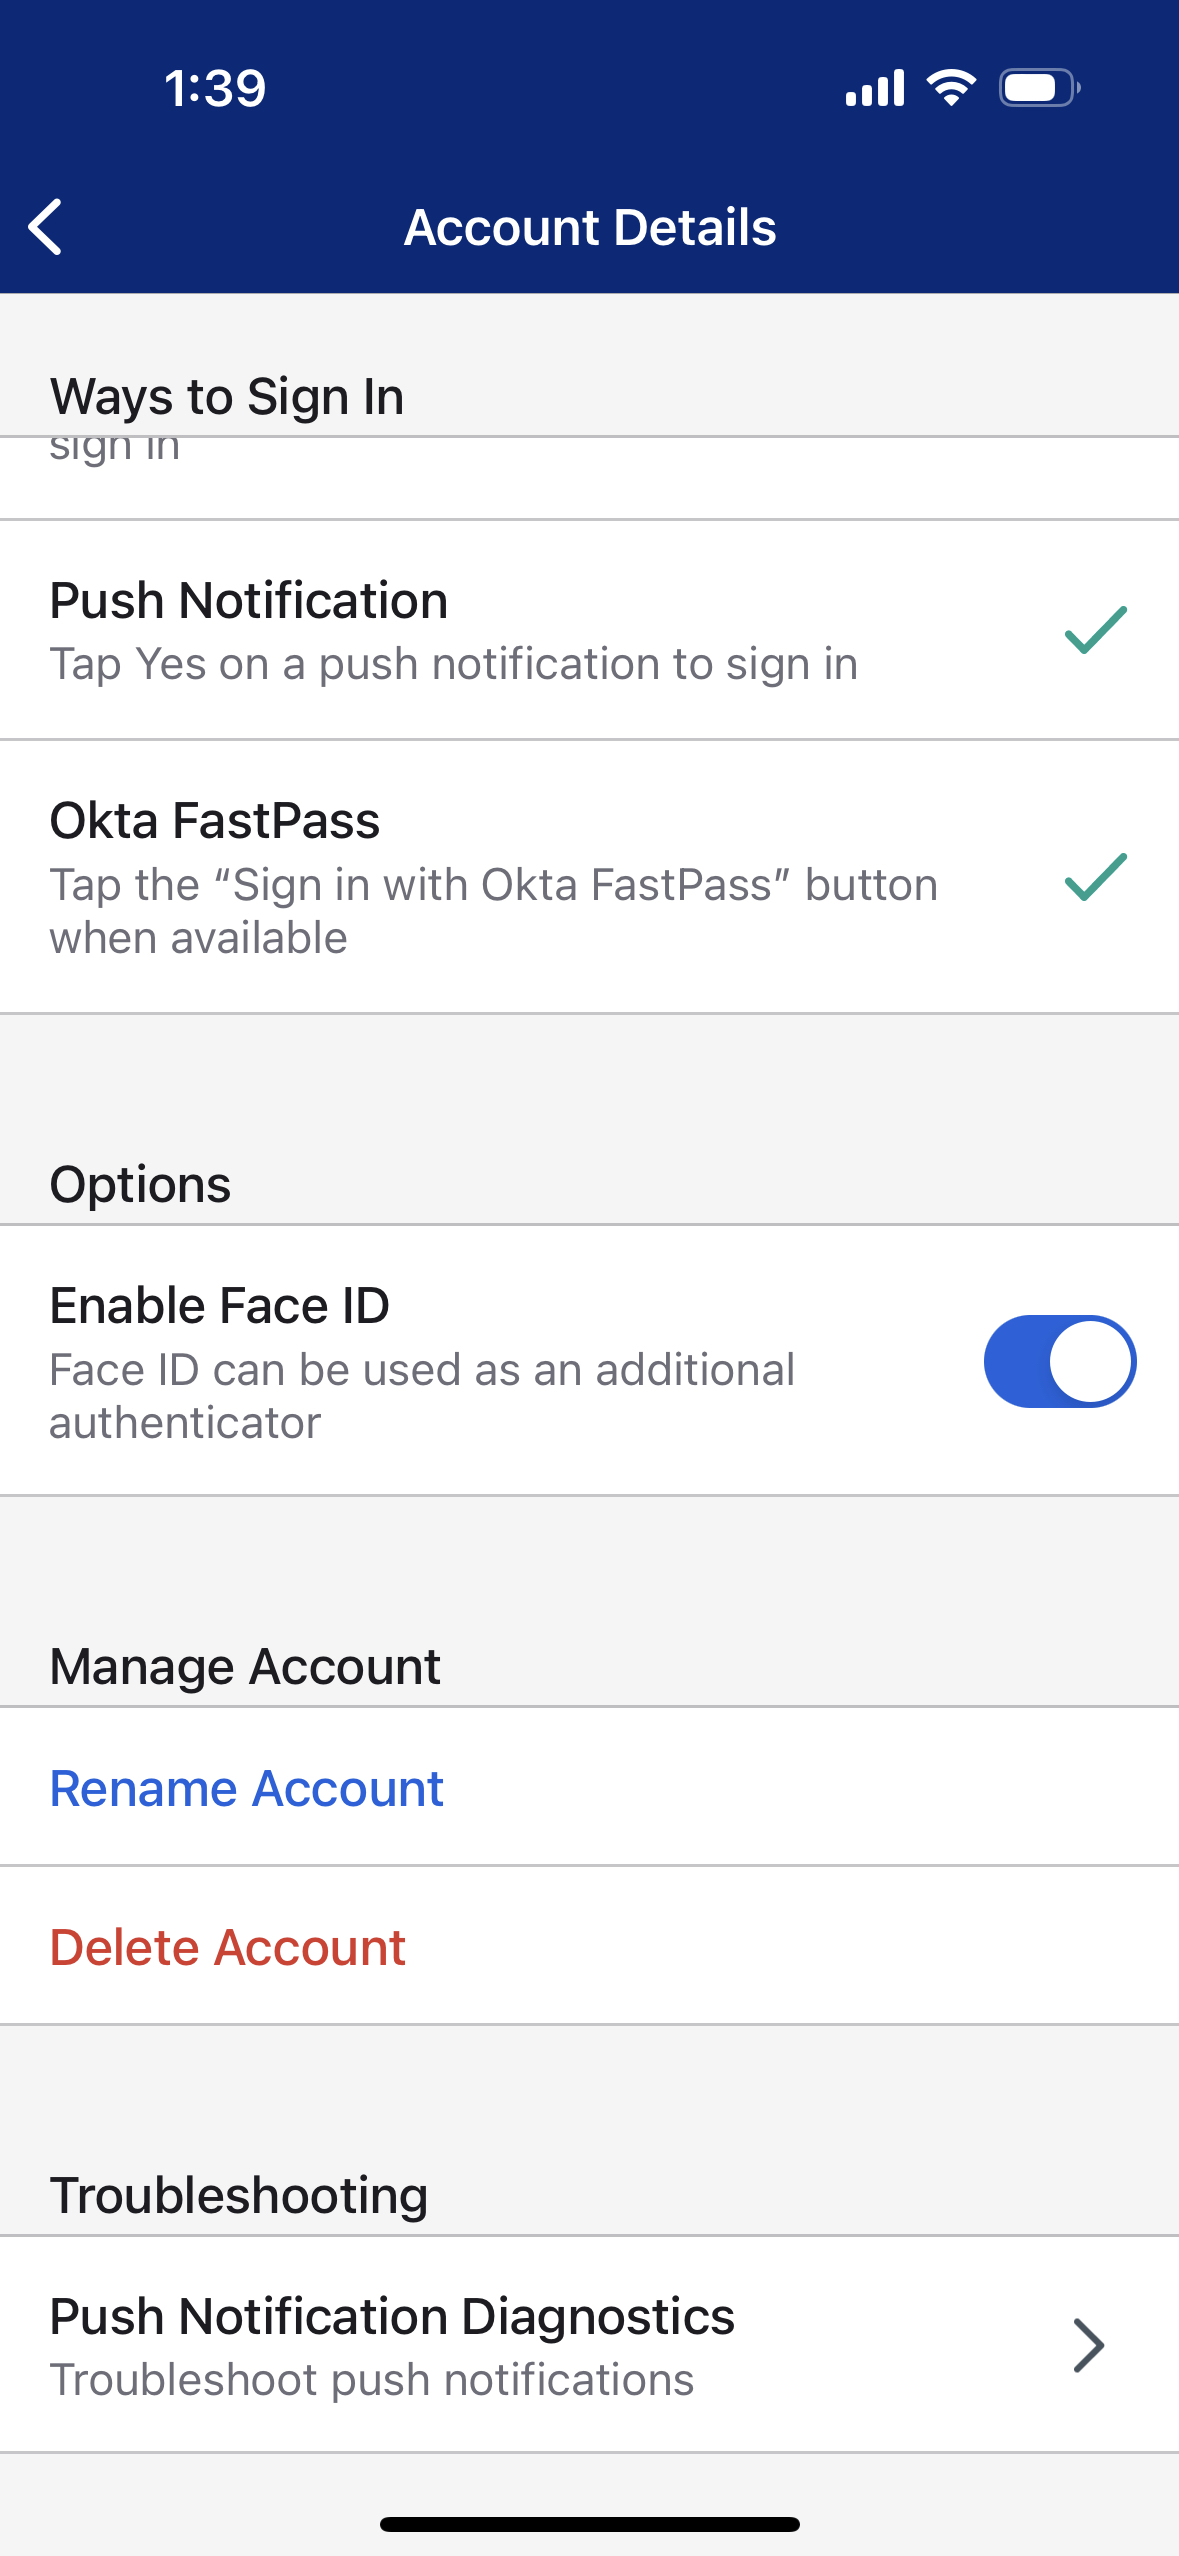The image size is (1179, 2556).
Task: Tap the Account Details page title
Action: click(x=590, y=227)
